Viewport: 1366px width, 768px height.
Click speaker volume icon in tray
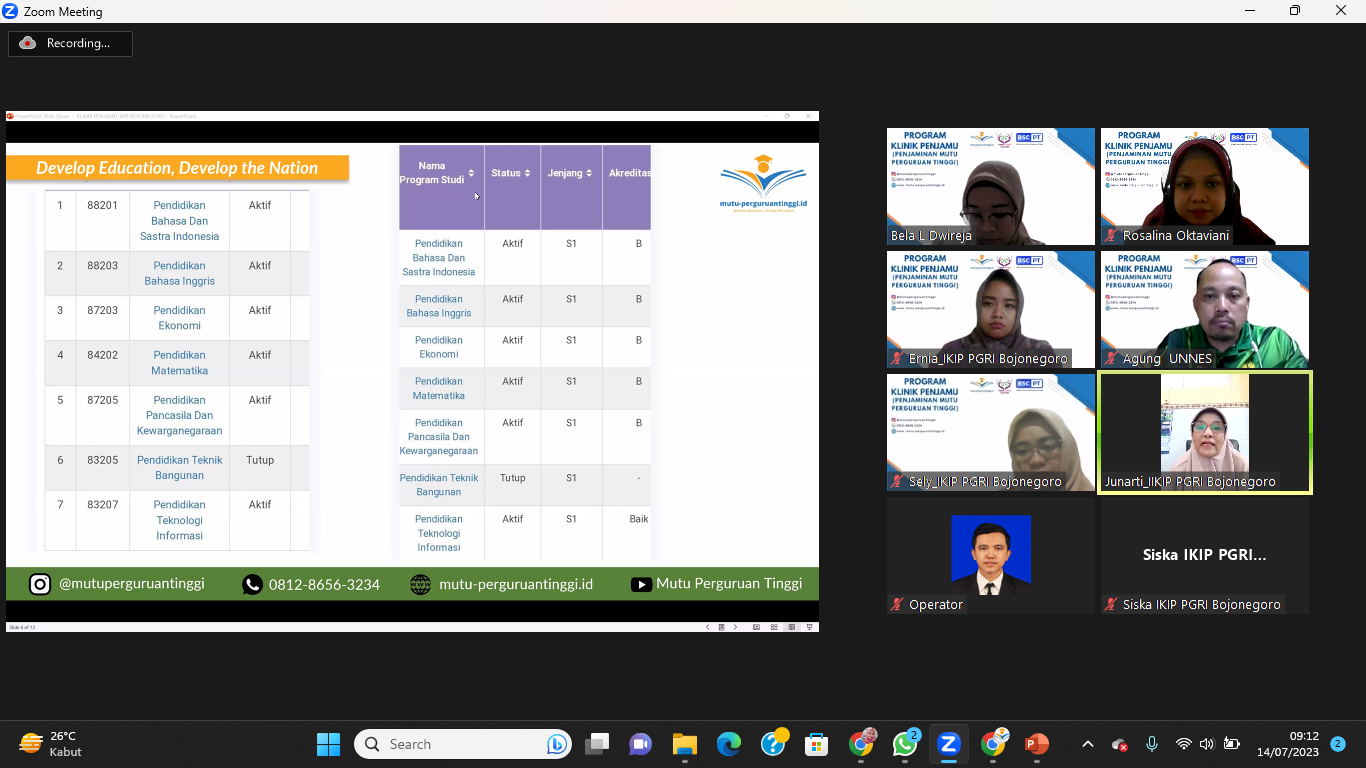coord(1207,744)
